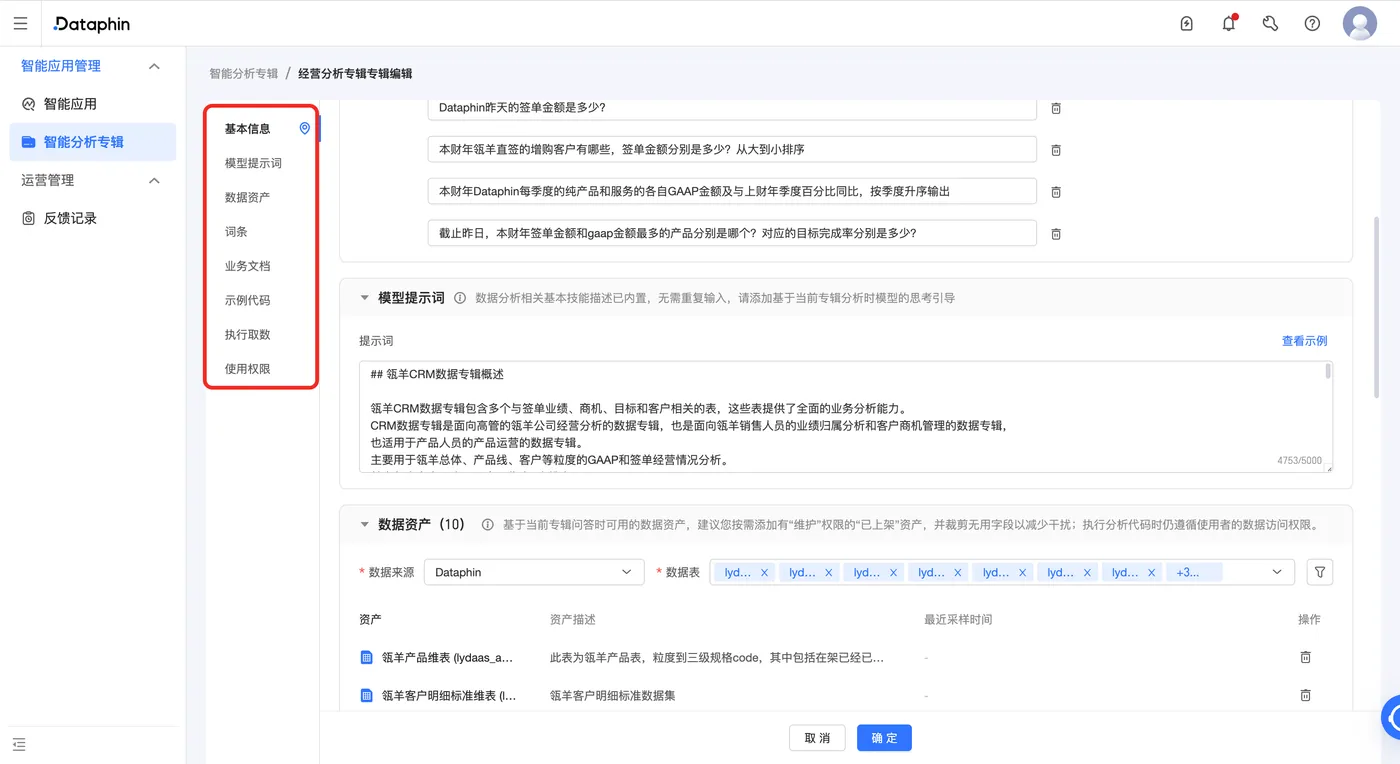Click the 确定 button
This screenshot has height=764, width=1400.
tap(884, 738)
